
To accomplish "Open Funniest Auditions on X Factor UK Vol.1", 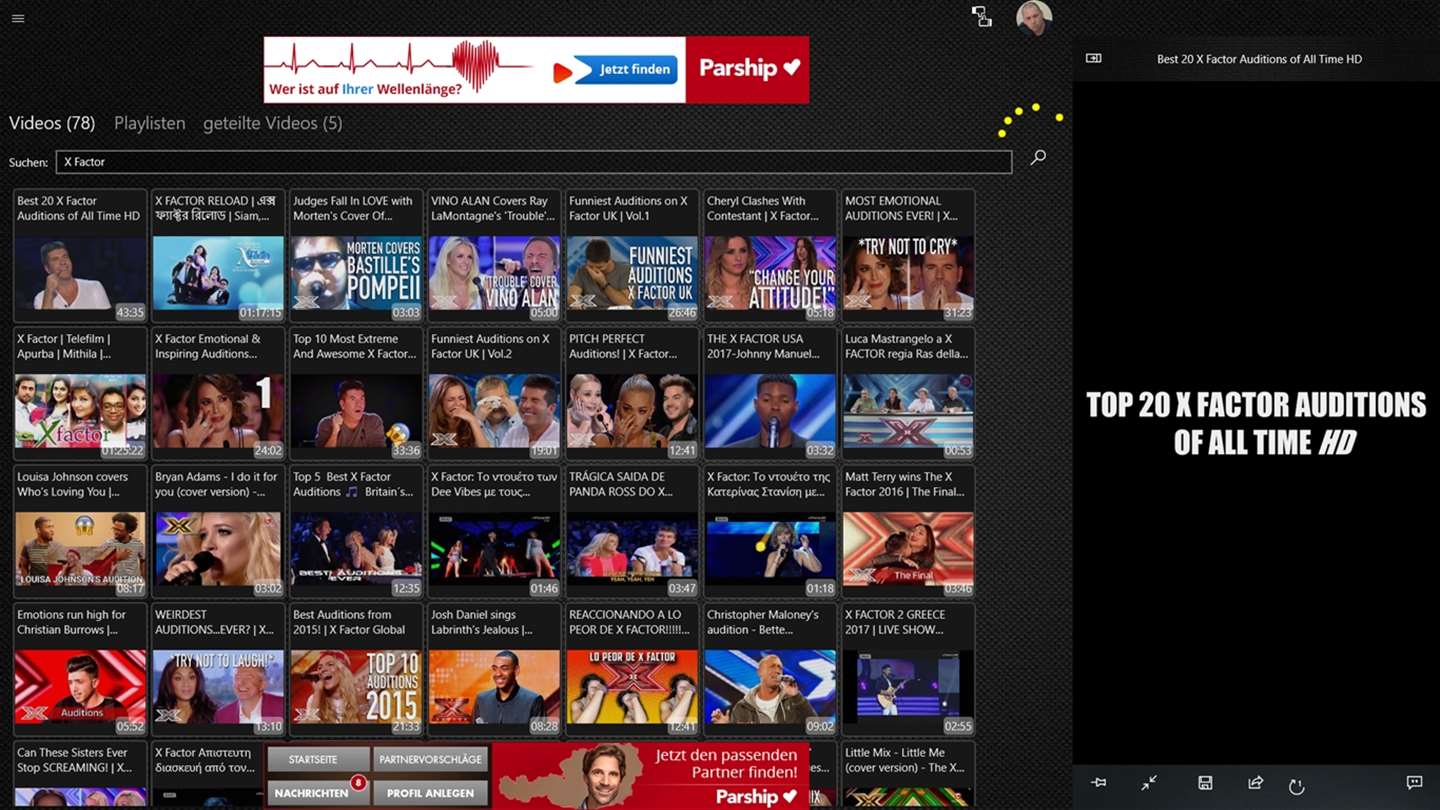I will 632,255.
